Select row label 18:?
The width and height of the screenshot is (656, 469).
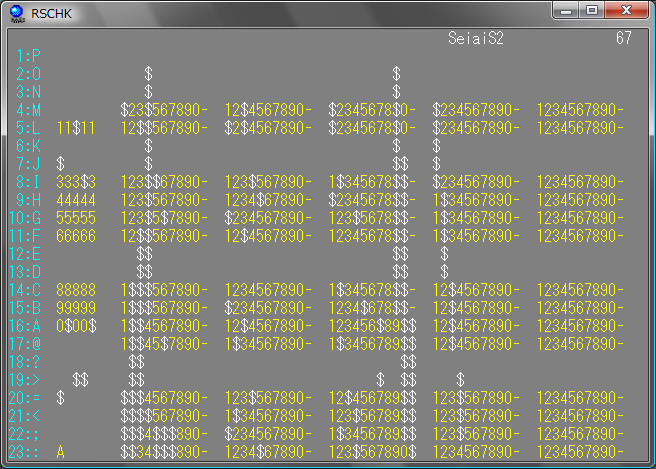coord(25,361)
